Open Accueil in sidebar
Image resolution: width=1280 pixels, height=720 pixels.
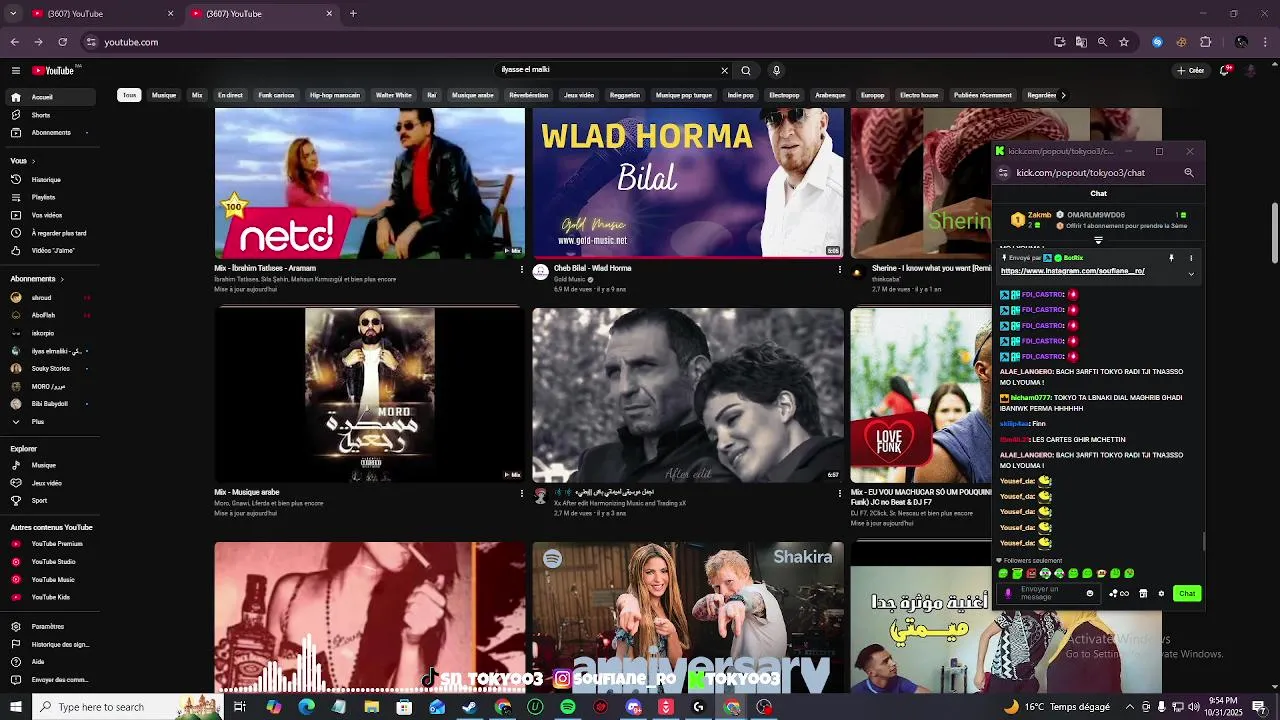point(48,97)
